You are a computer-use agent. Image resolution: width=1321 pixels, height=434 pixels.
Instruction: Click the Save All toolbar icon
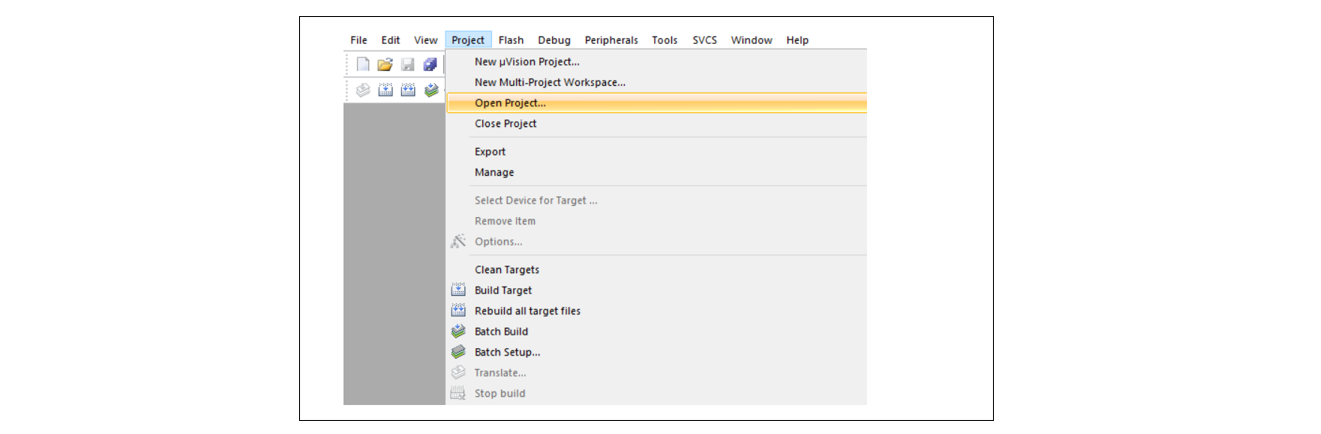coord(430,64)
